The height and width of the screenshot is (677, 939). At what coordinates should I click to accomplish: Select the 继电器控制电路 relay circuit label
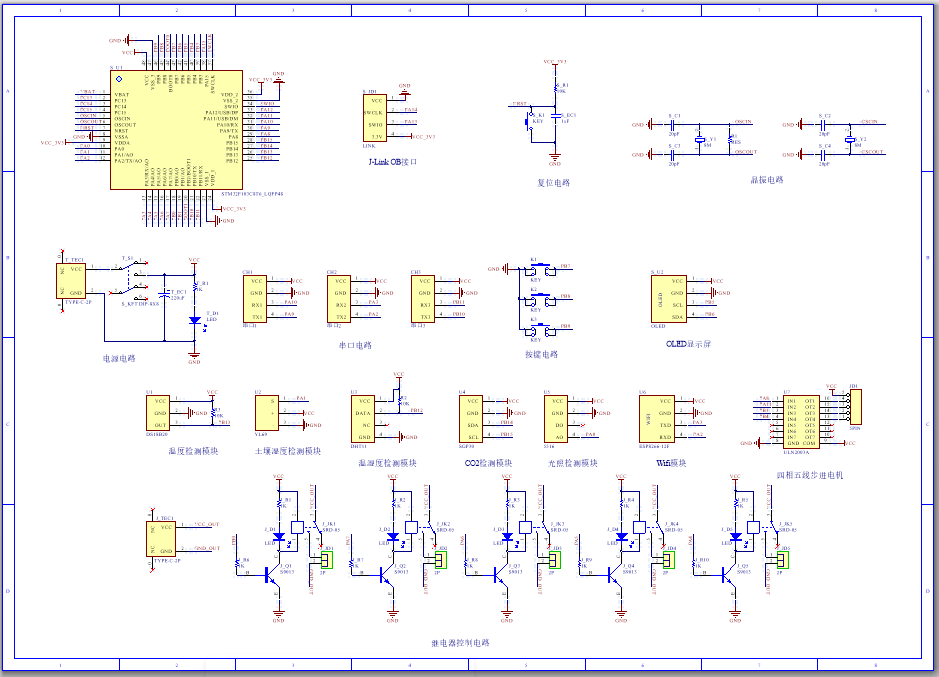click(461, 643)
